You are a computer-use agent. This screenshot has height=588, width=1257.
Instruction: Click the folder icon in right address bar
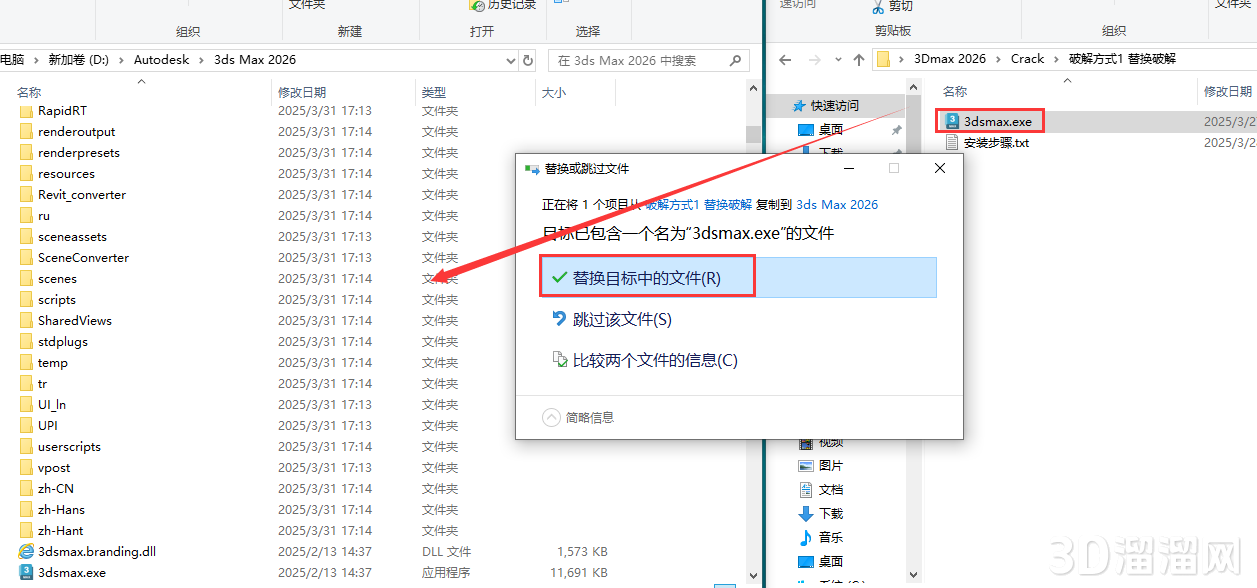coord(884,59)
